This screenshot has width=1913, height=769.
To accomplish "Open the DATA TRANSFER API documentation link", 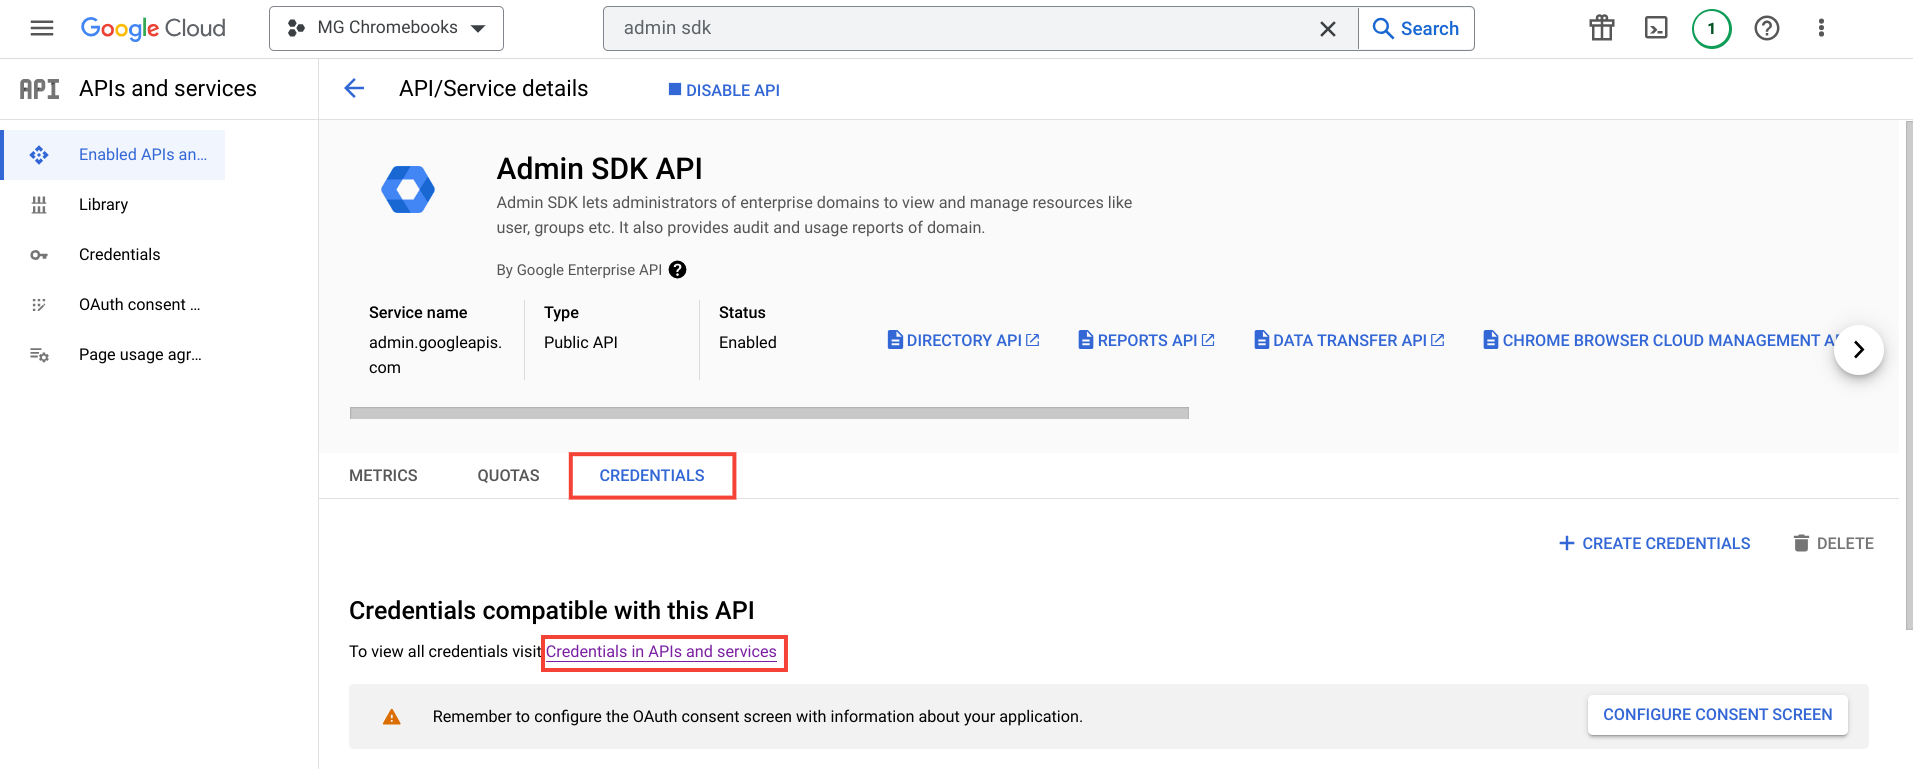I will coord(1349,340).
